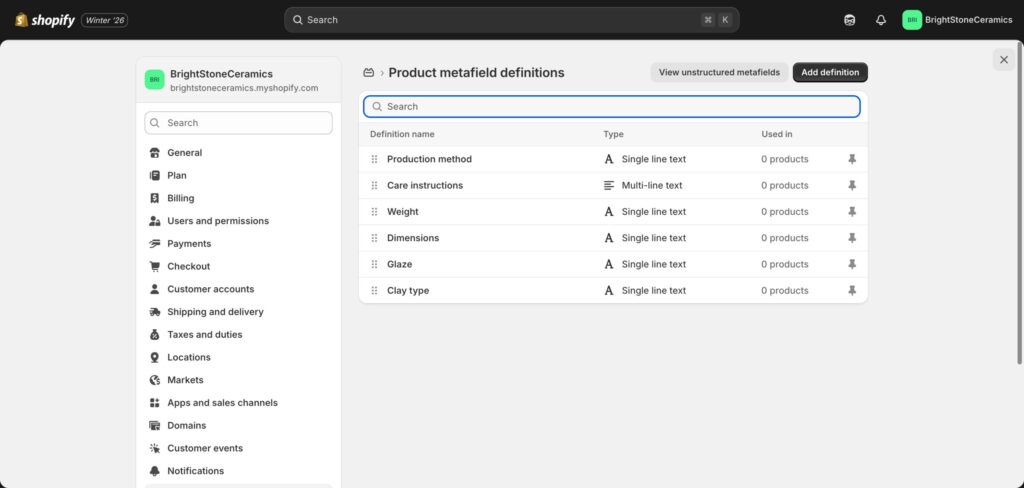Click View unstructured metafields button
Viewport: 1024px width, 488px height.
tap(719, 73)
